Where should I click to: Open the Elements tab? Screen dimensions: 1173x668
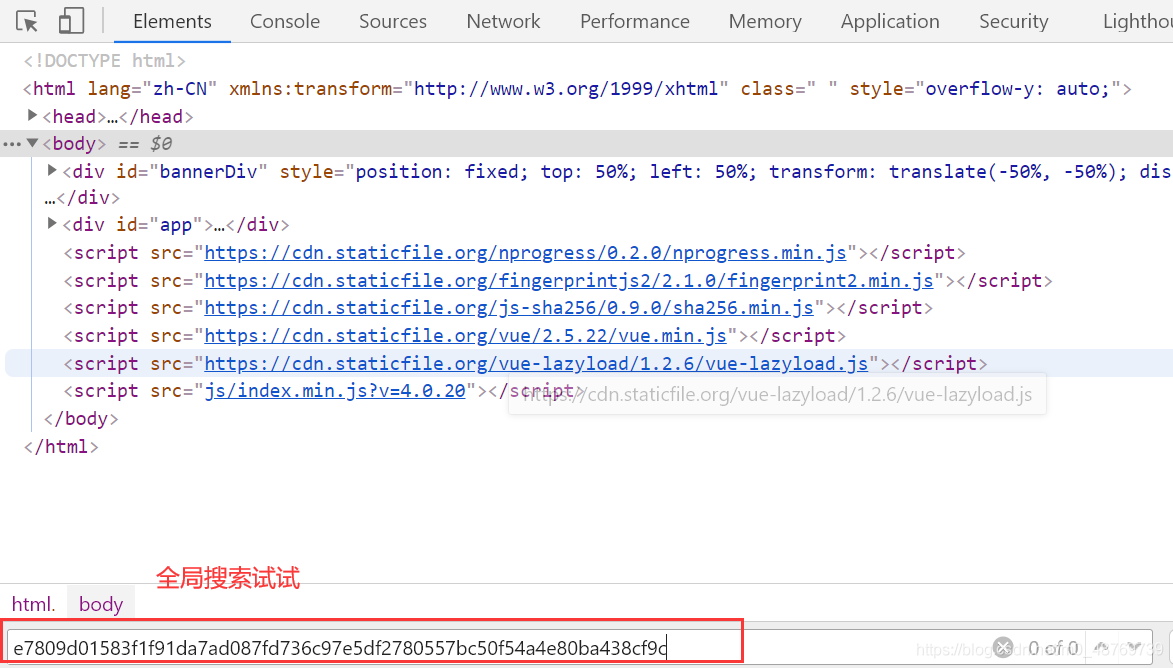[172, 22]
